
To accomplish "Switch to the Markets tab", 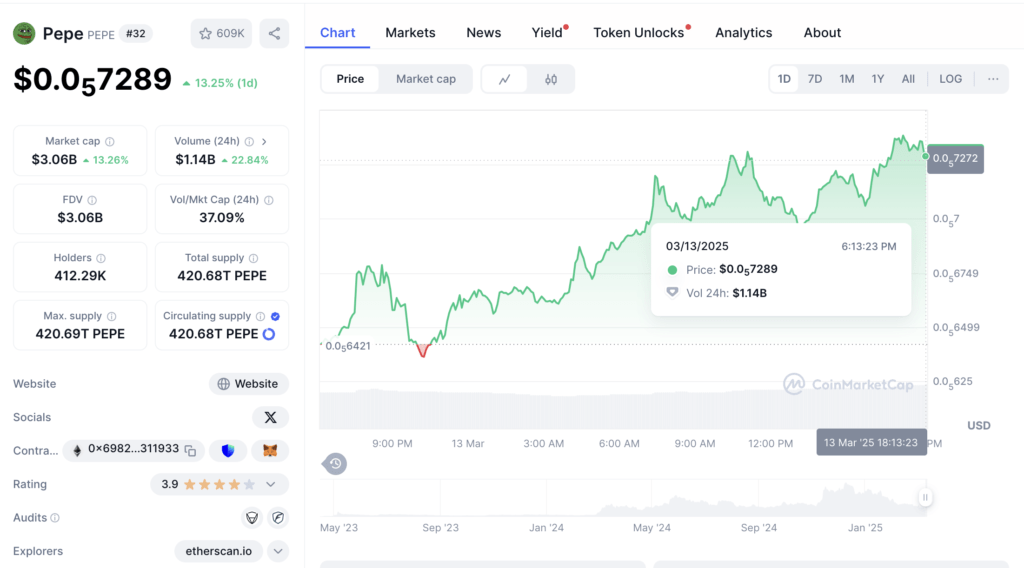I will (410, 33).
